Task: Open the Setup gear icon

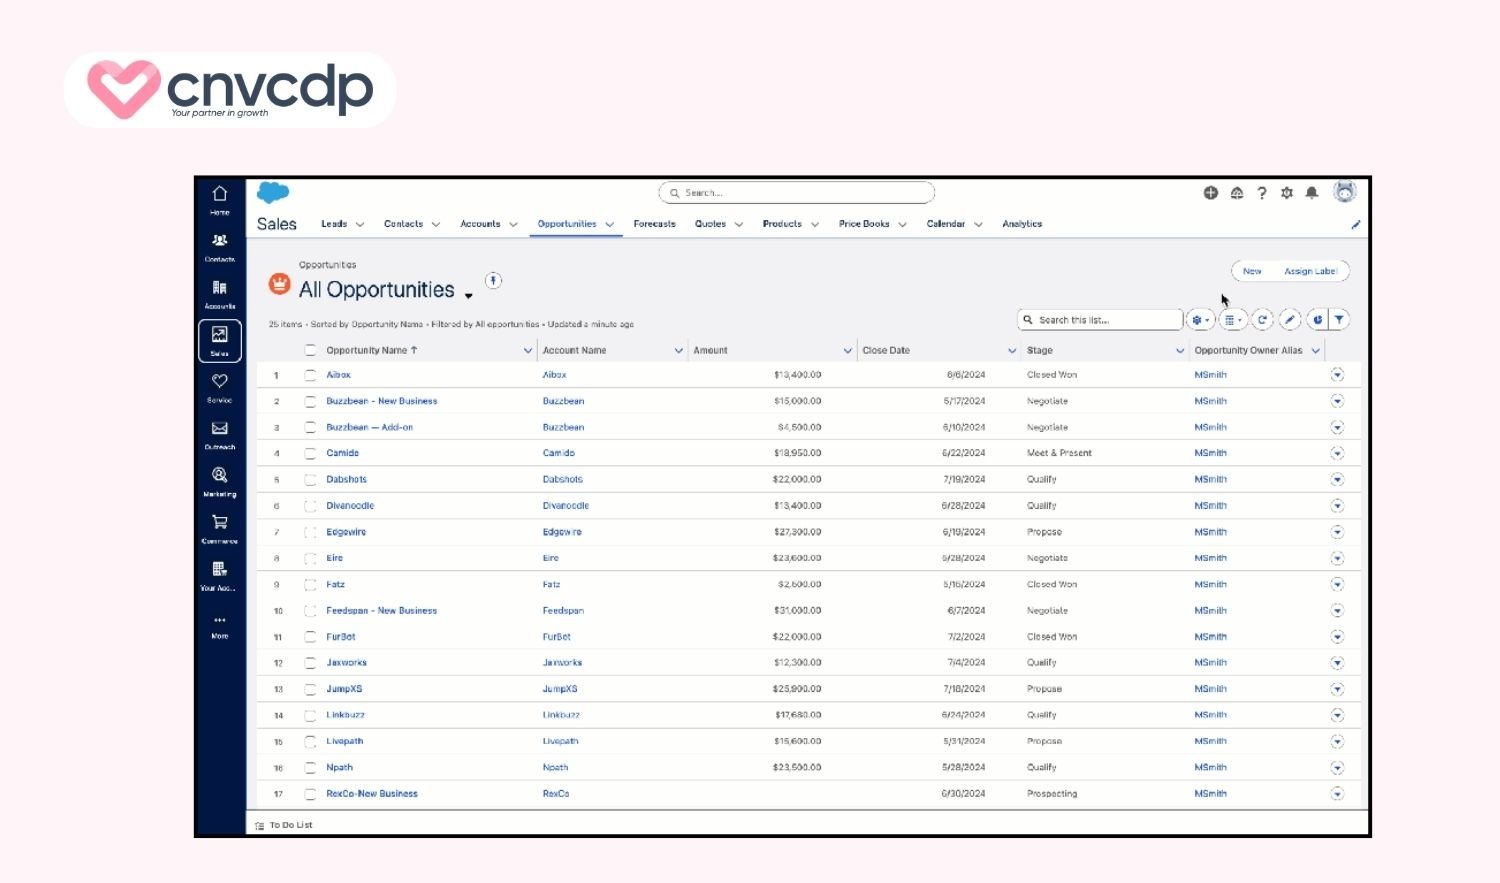Action: 1287,193
